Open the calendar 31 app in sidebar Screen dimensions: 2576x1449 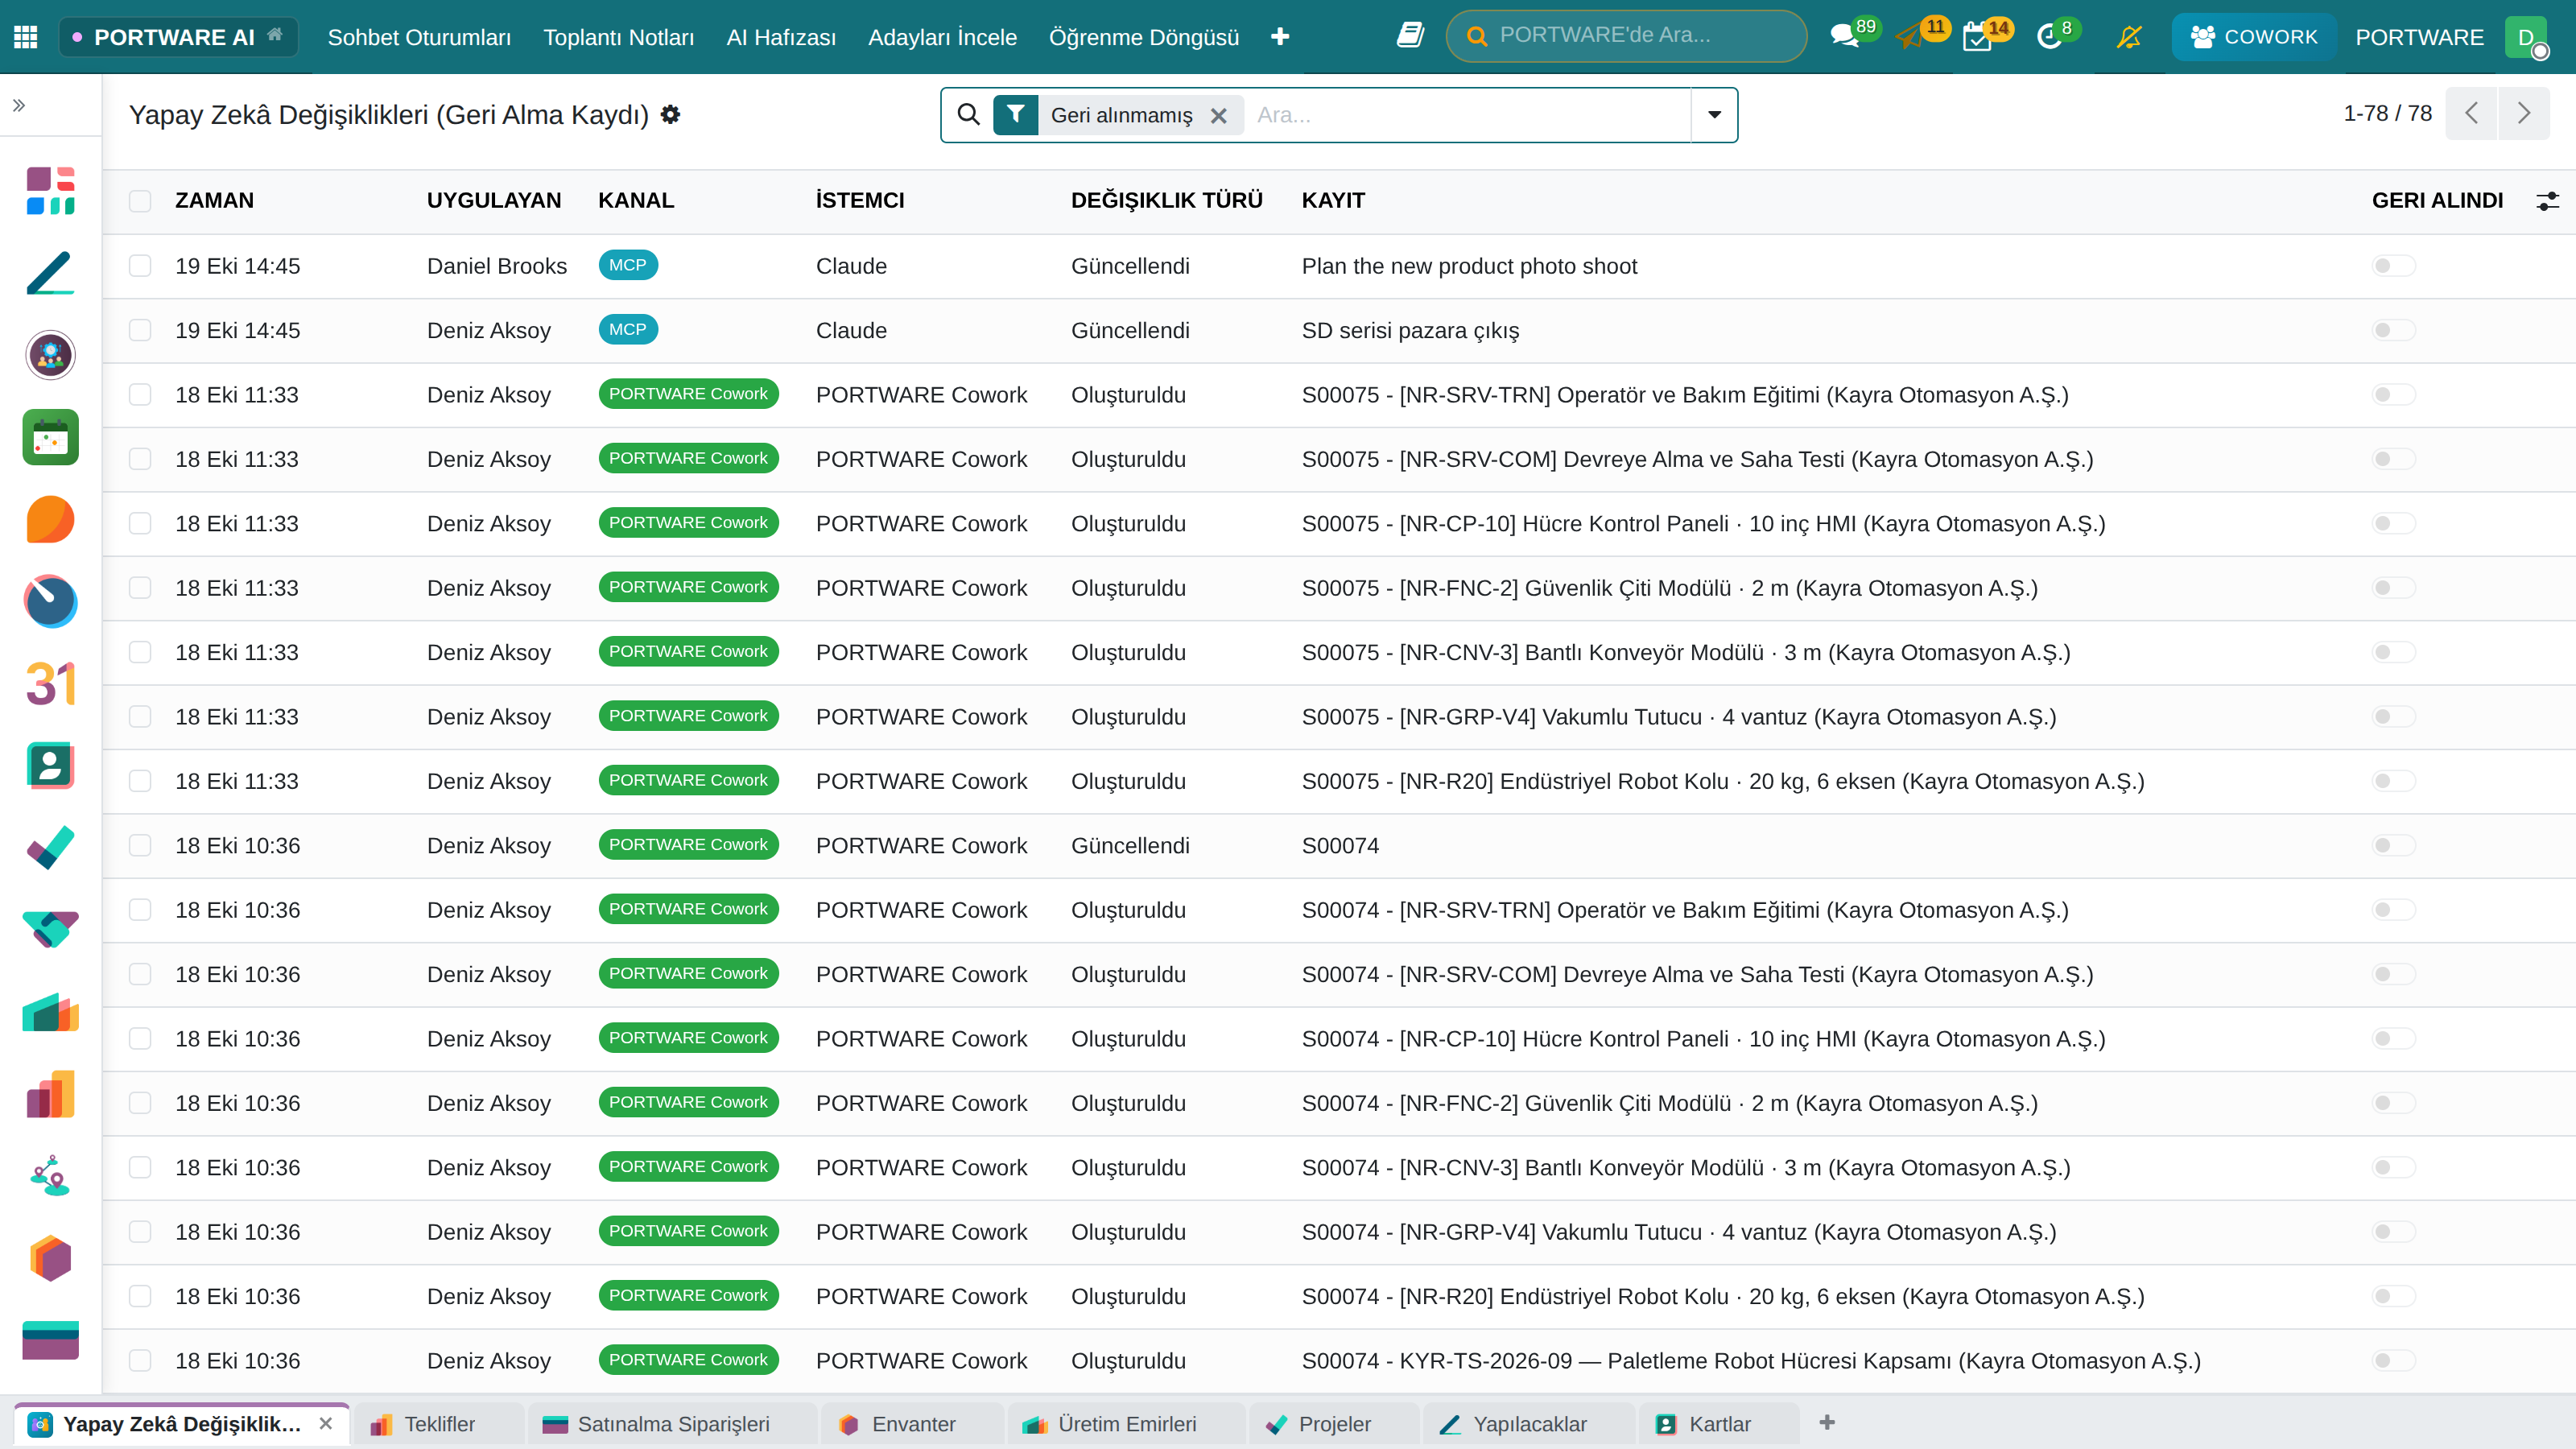tap(50, 684)
